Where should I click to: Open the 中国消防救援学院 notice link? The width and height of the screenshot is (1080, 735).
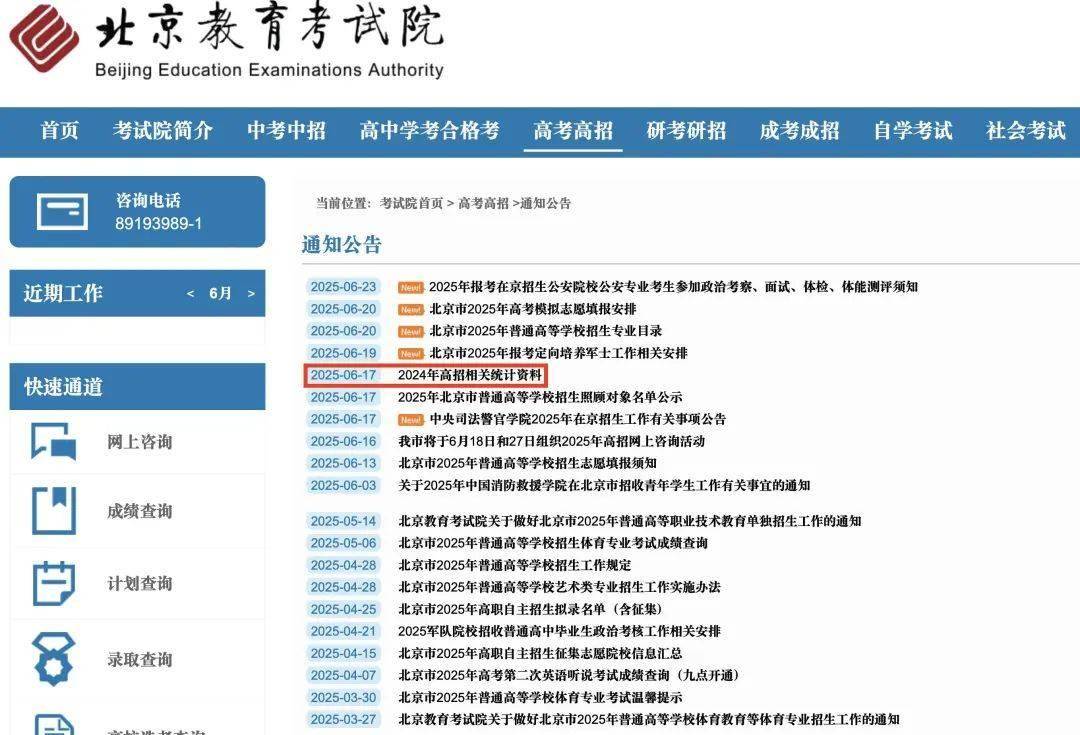tap(604, 485)
